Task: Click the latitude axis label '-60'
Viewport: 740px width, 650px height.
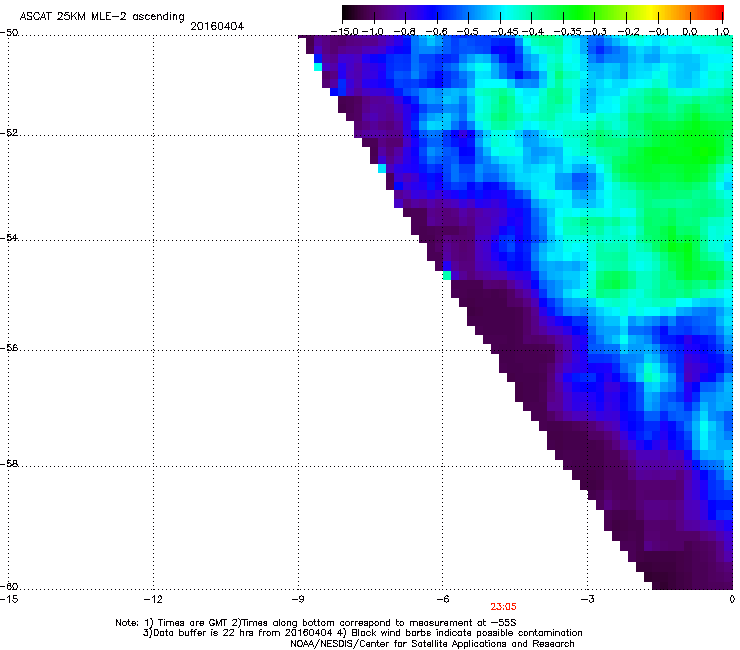Action: pos(9,586)
